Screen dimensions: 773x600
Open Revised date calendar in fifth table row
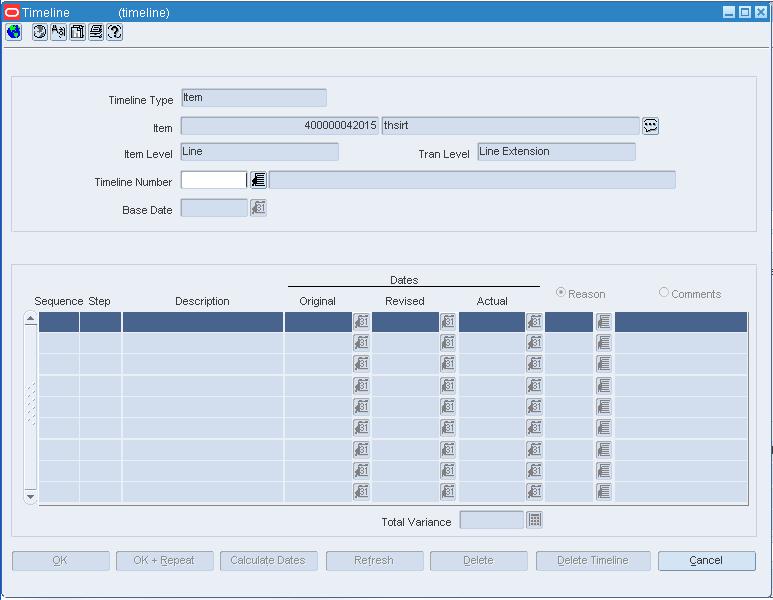click(x=448, y=407)
